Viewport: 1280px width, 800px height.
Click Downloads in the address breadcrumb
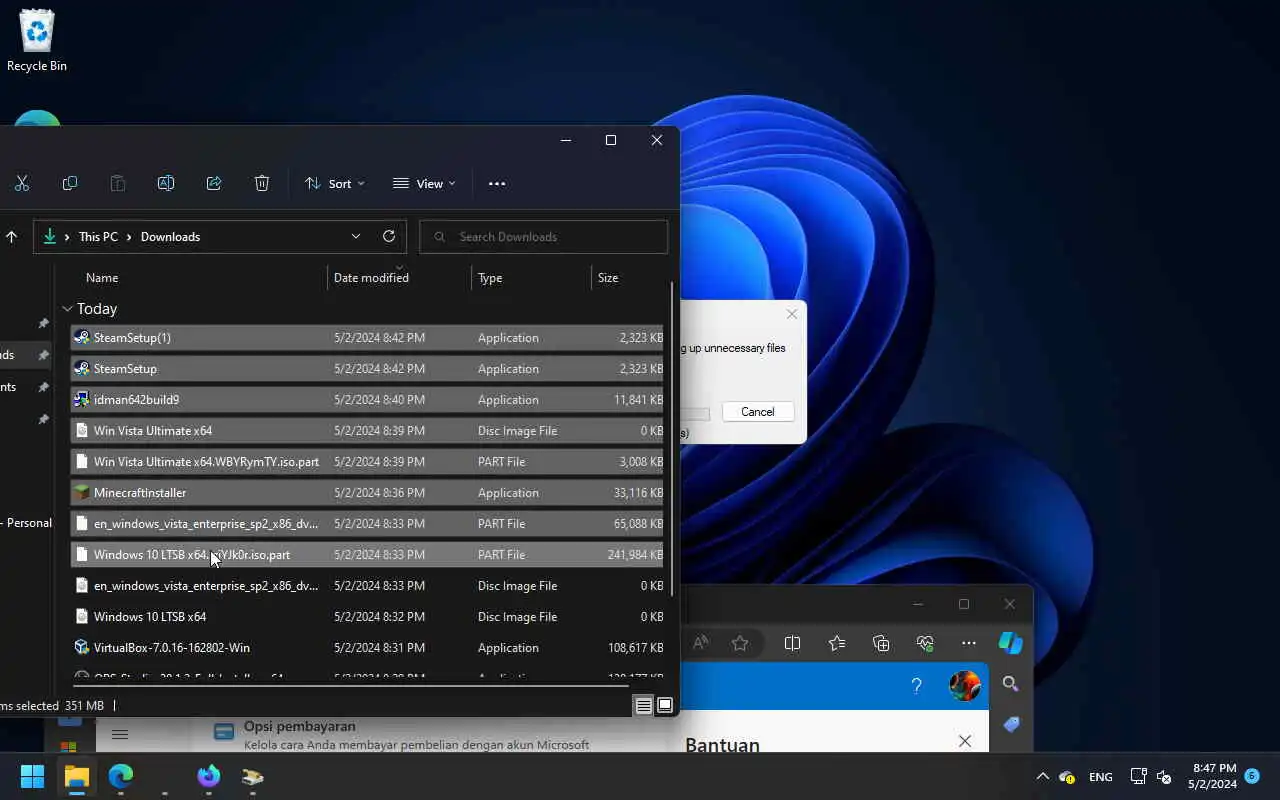click(x=171, y=237)
